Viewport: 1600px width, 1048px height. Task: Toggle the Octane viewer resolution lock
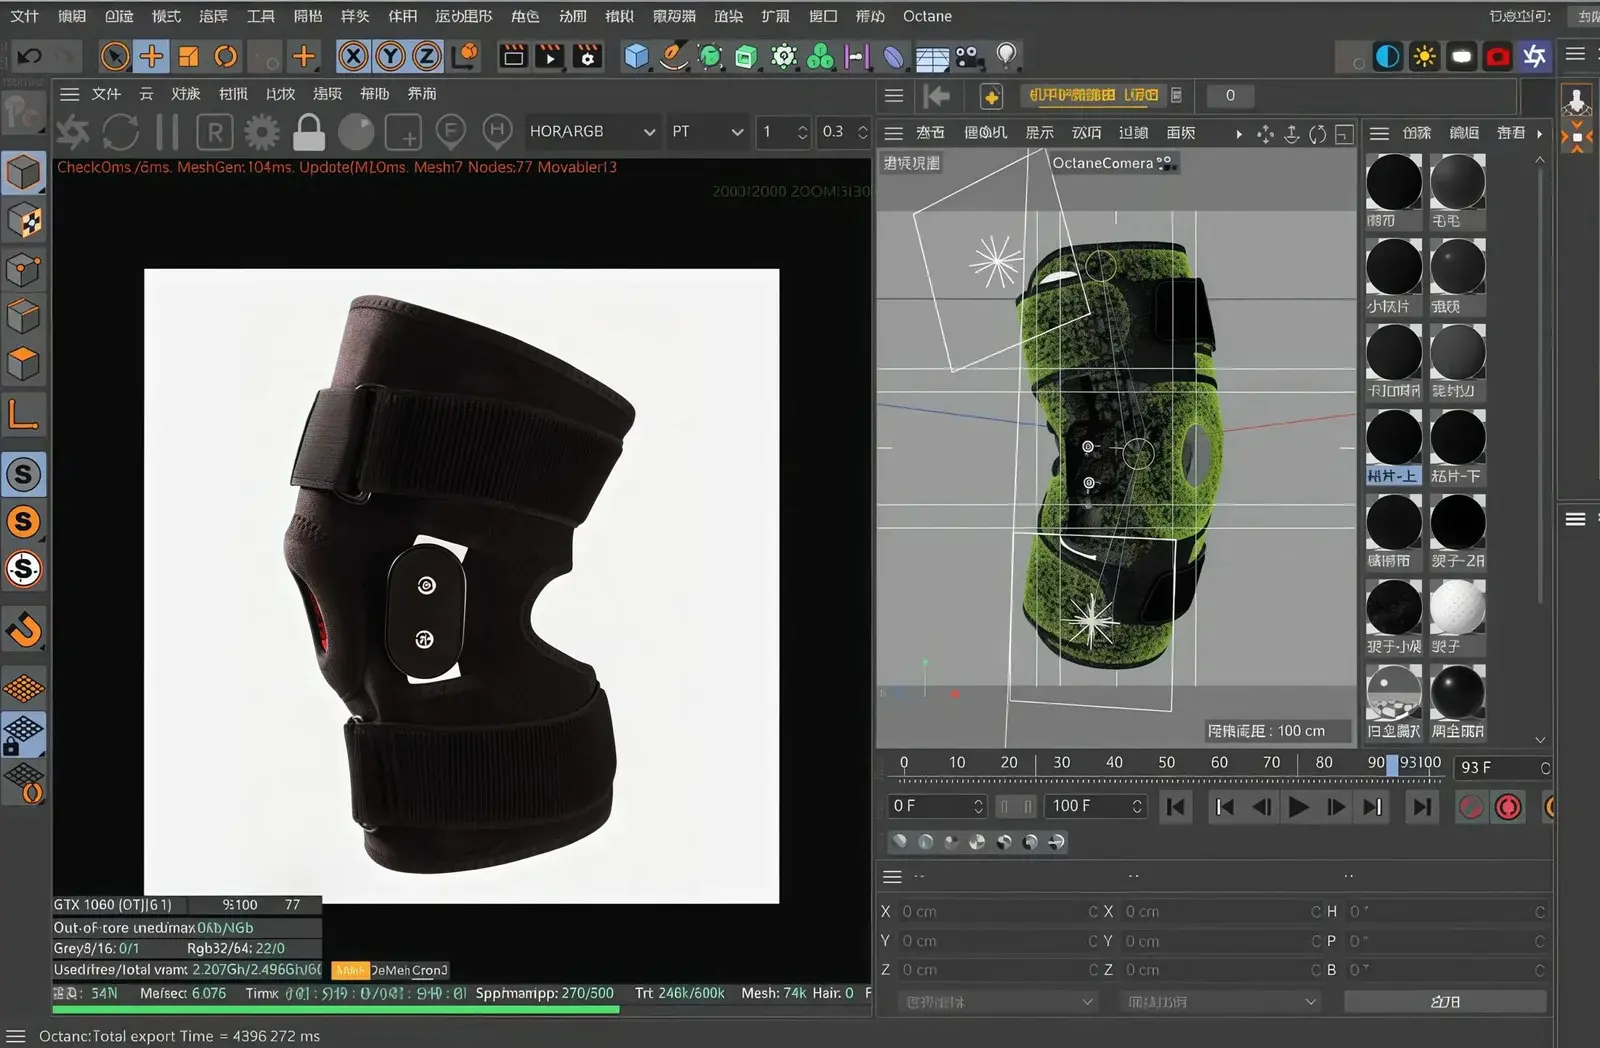[309, 132]
